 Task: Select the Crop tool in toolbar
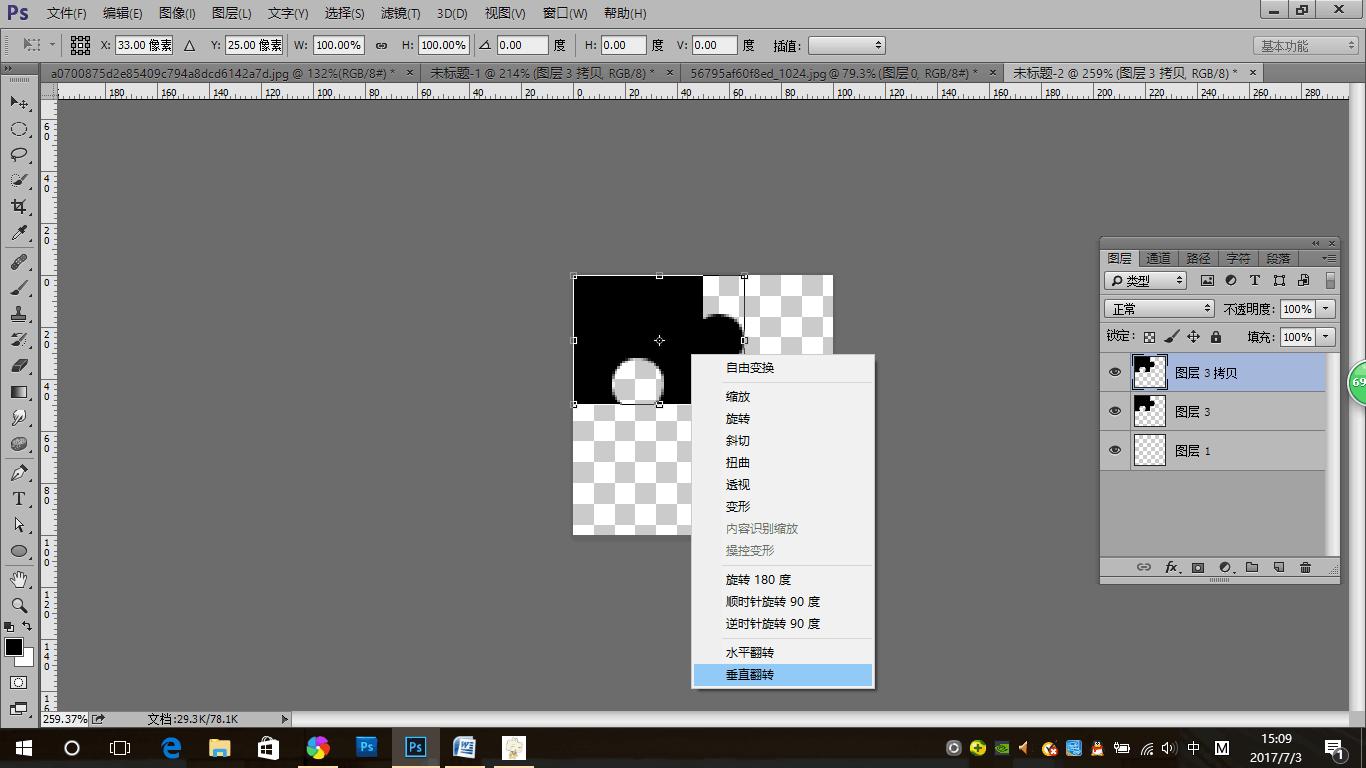click(19, 207)
